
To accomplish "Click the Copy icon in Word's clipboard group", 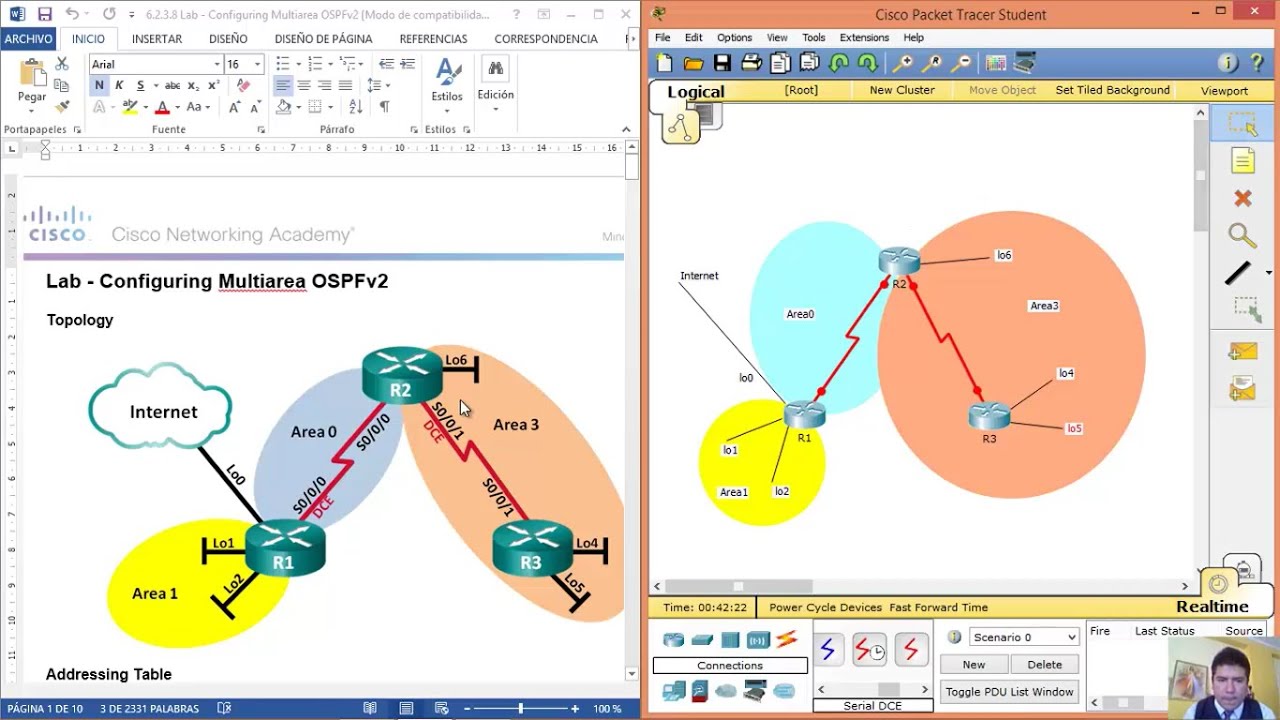I will [x=62, y=85].
